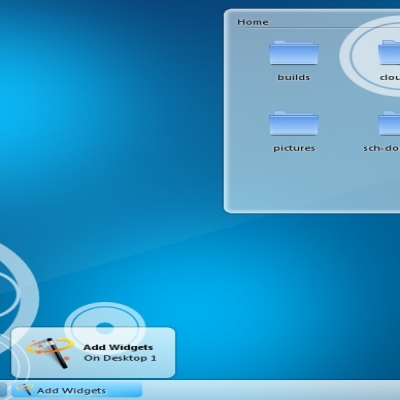Open the builds folder icon
This screenshot has height=400, width=400.
tap(294, 53)
